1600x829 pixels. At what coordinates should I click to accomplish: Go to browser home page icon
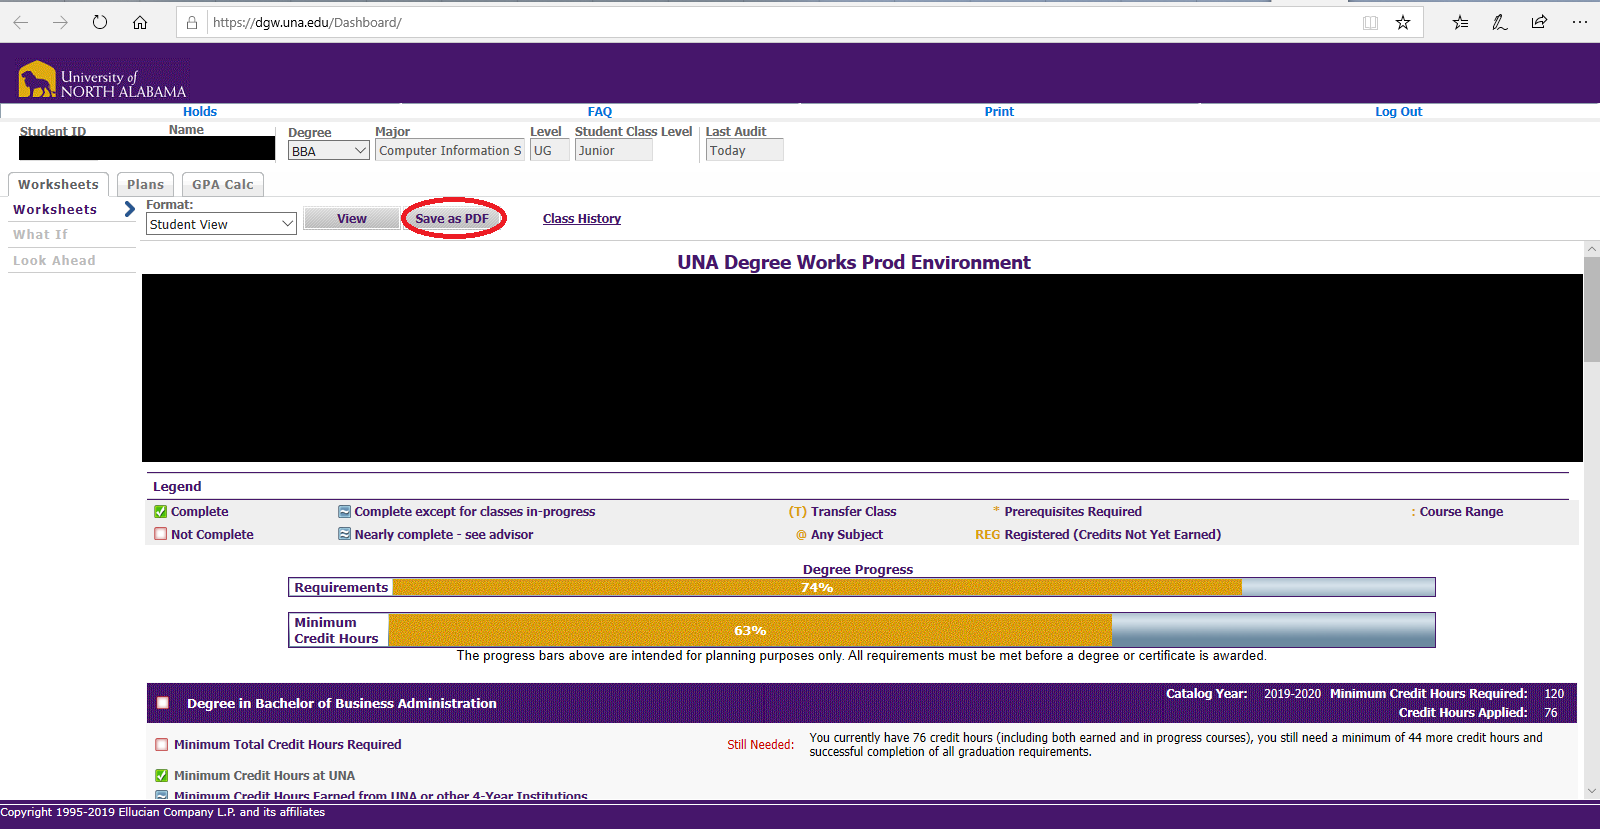point(140,22)
